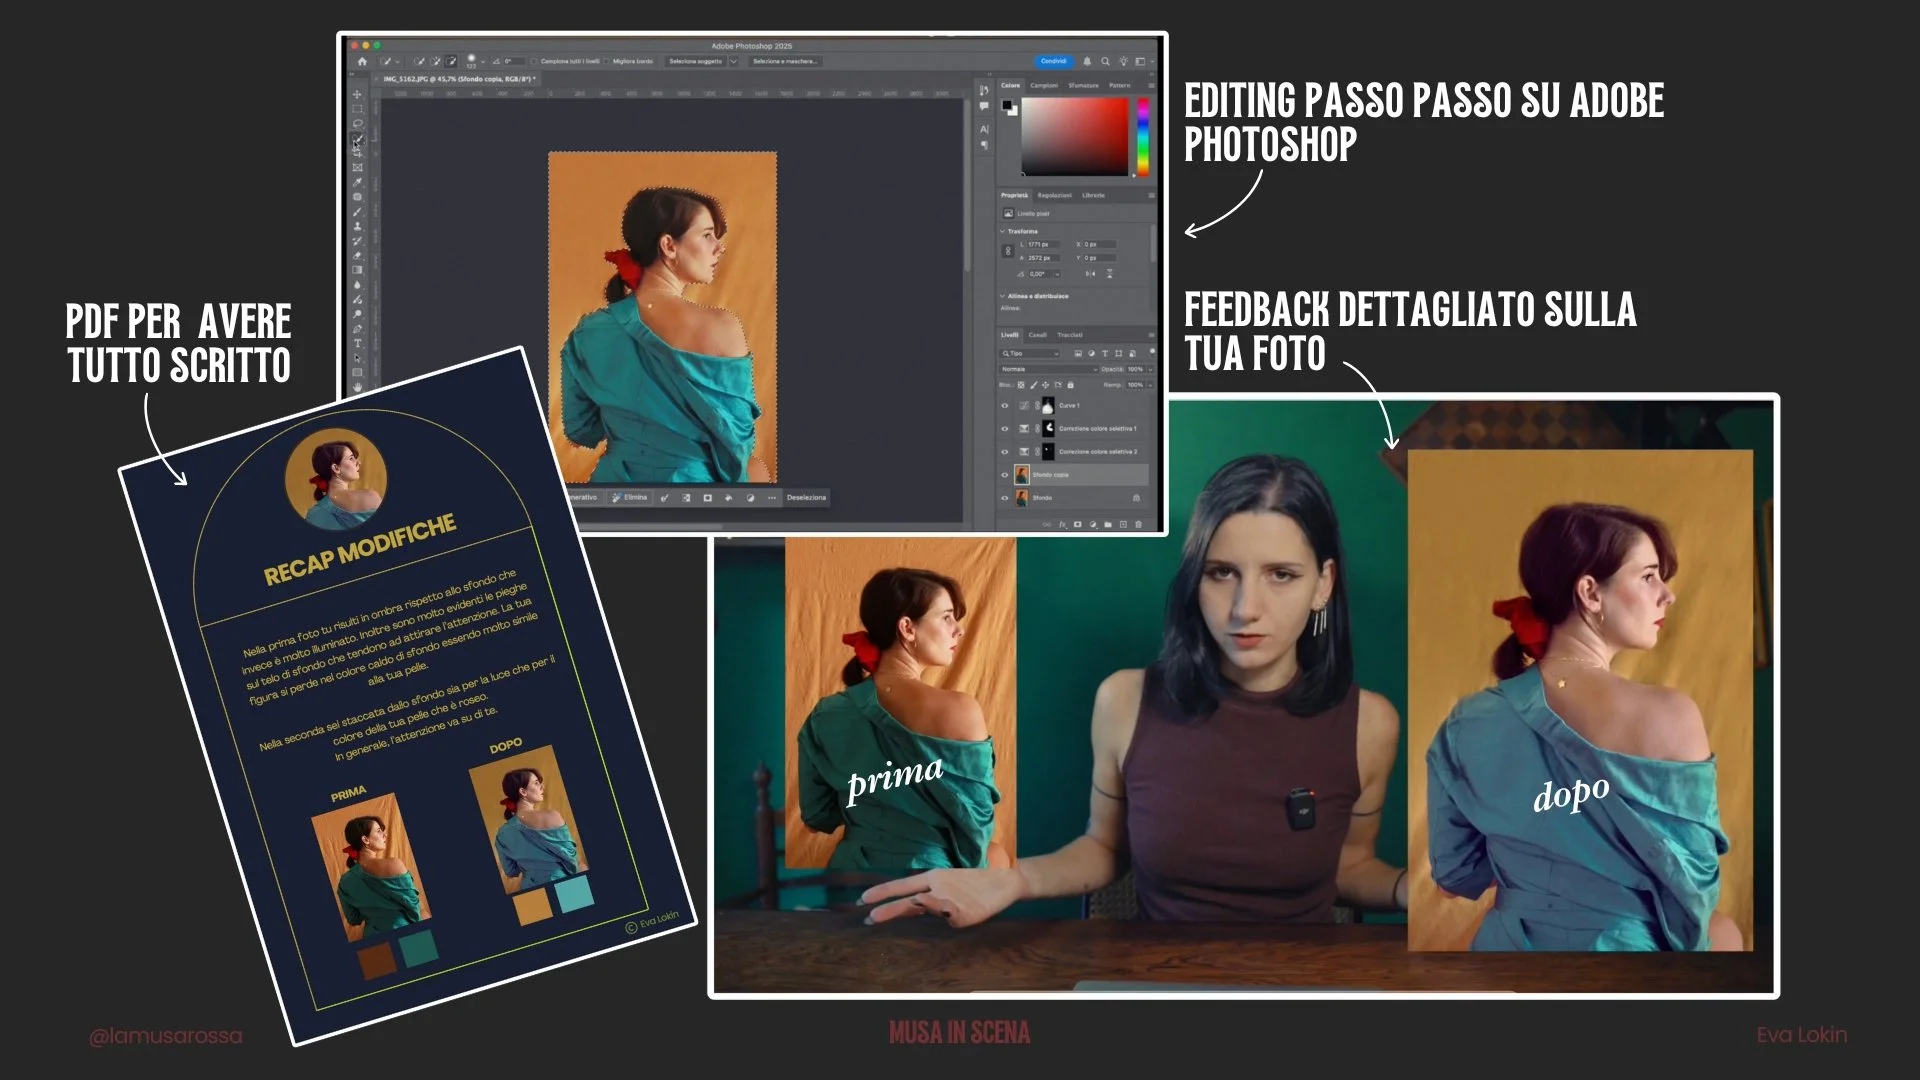Click the Home icon in options bar

pyautogui.click(x=362, y=61)
